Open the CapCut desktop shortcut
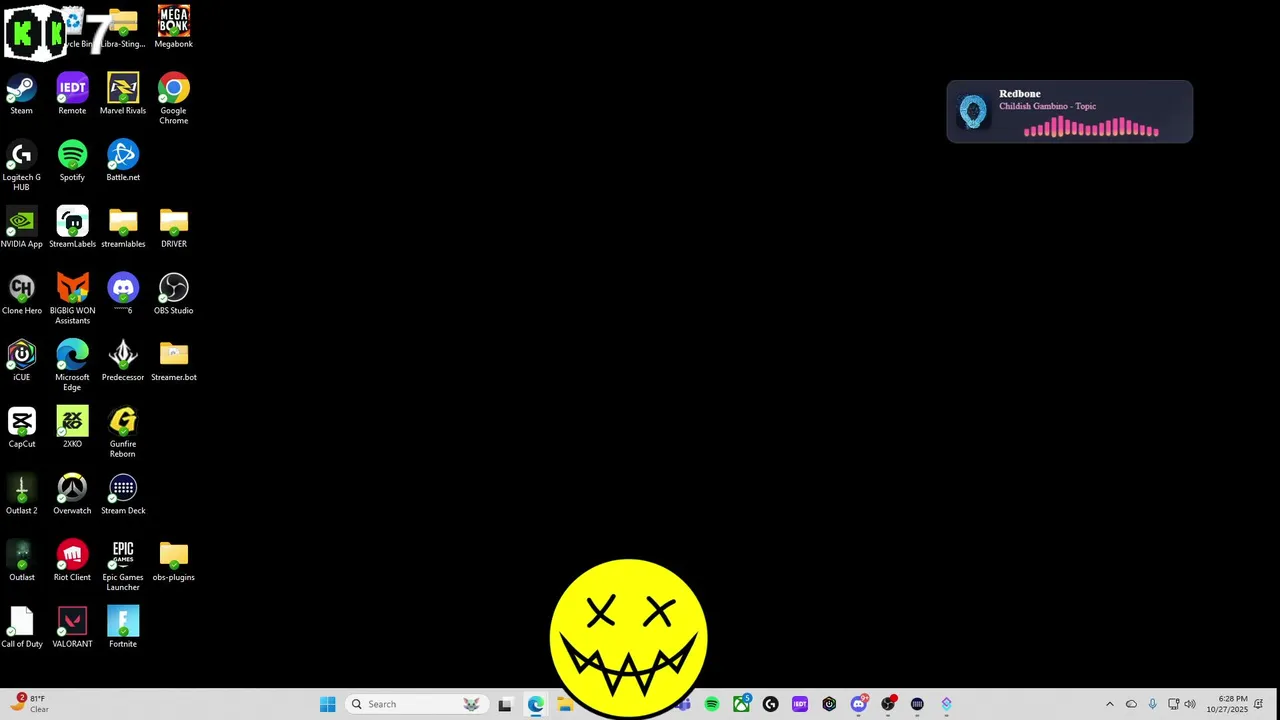 (x=21, y=427)
